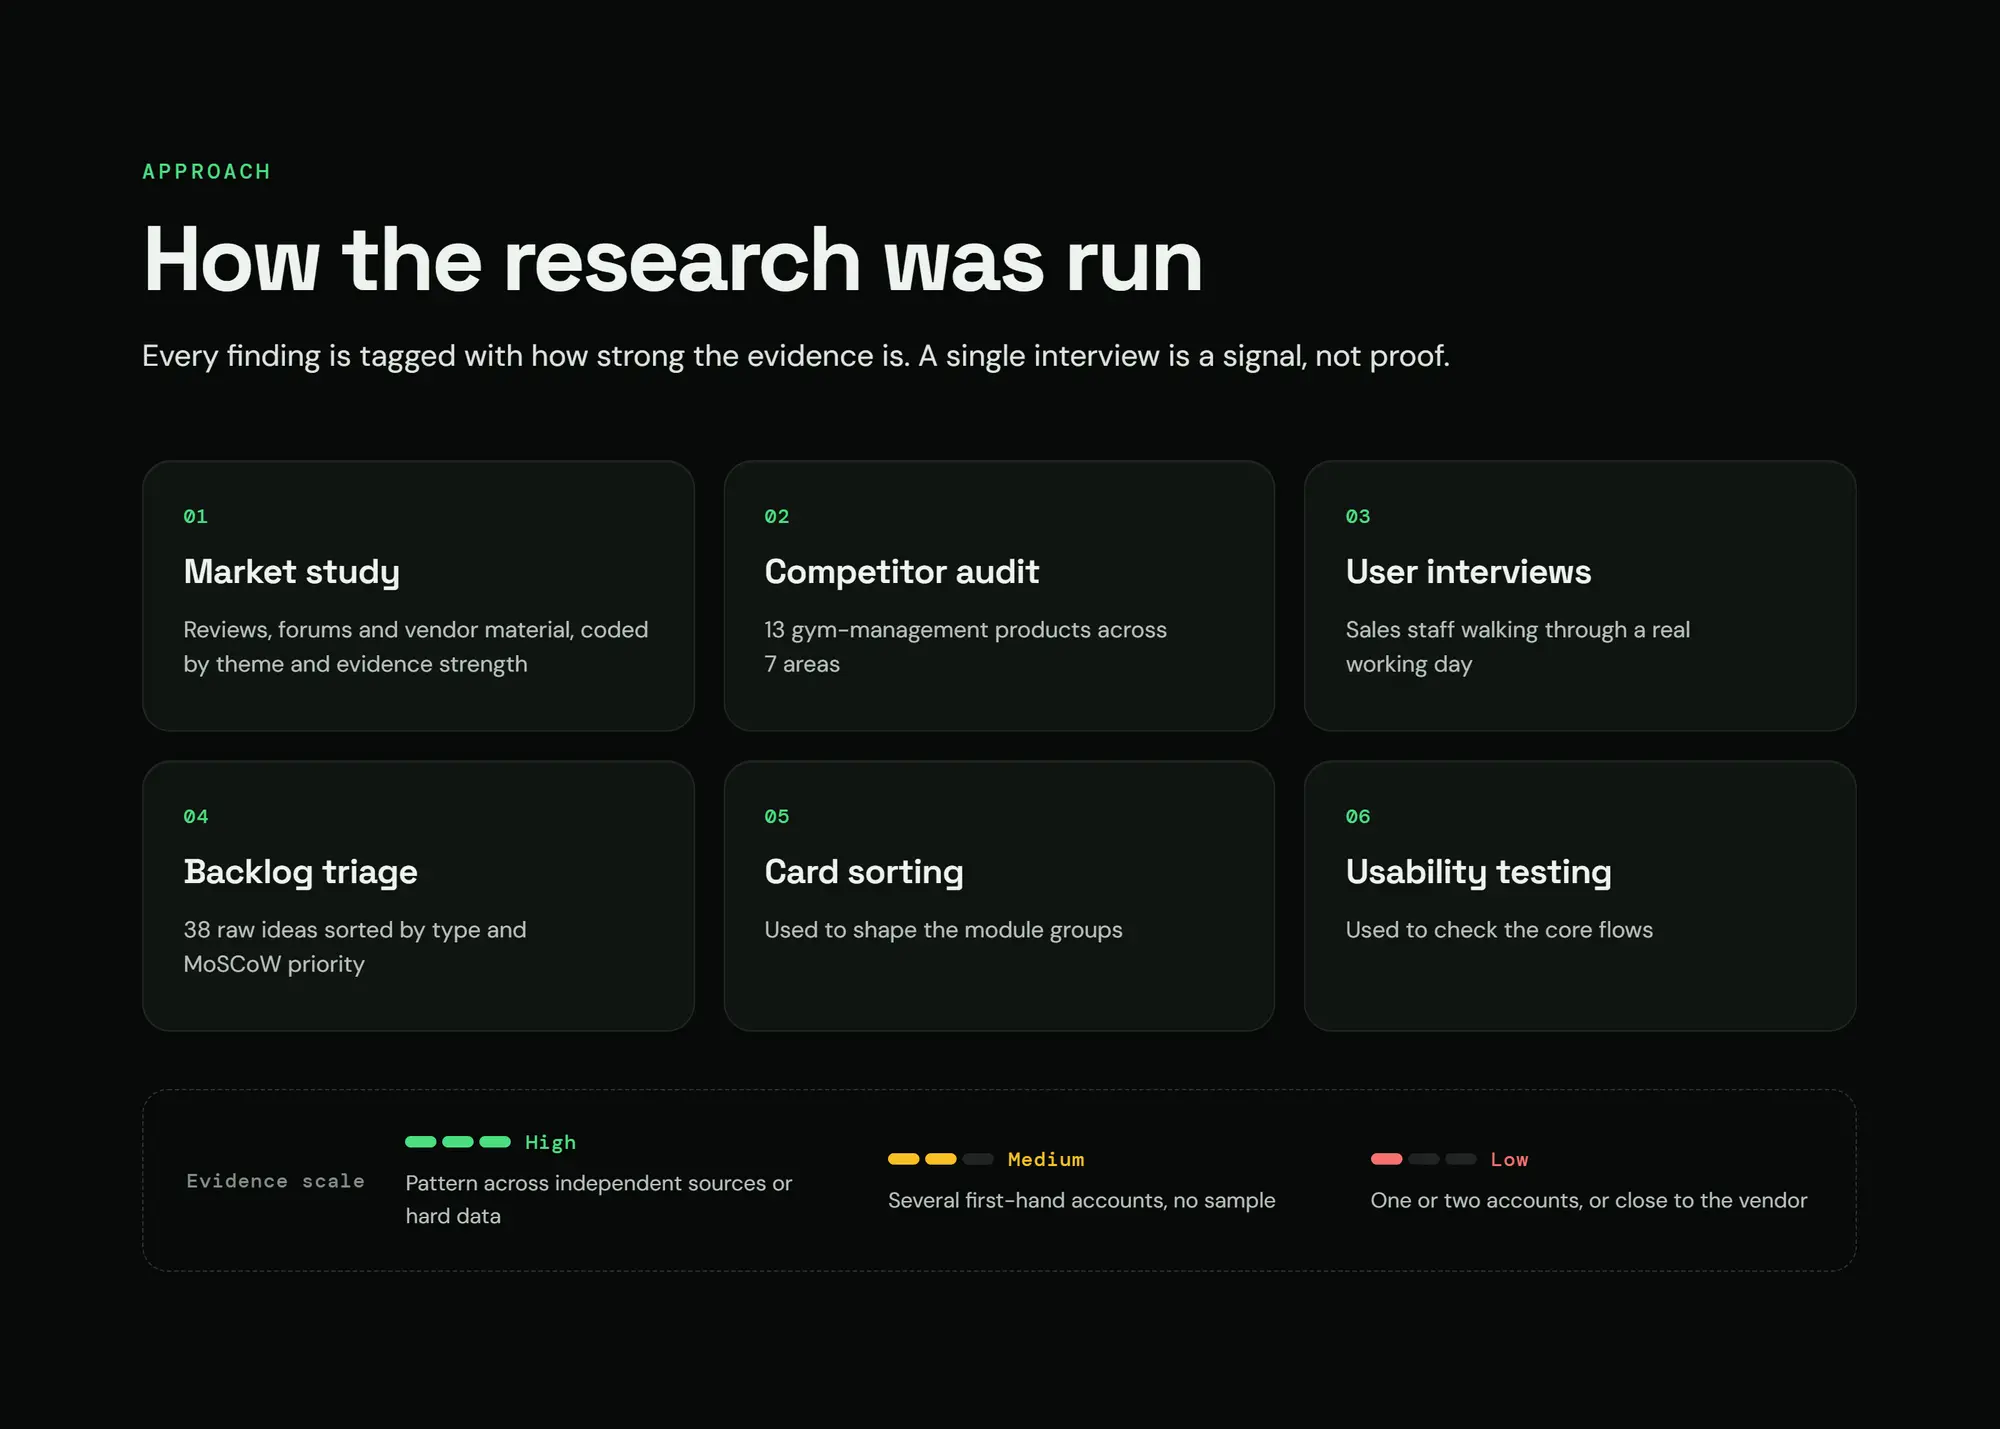Click the APPROACH section label
2000x1429 pixels.
206,172
